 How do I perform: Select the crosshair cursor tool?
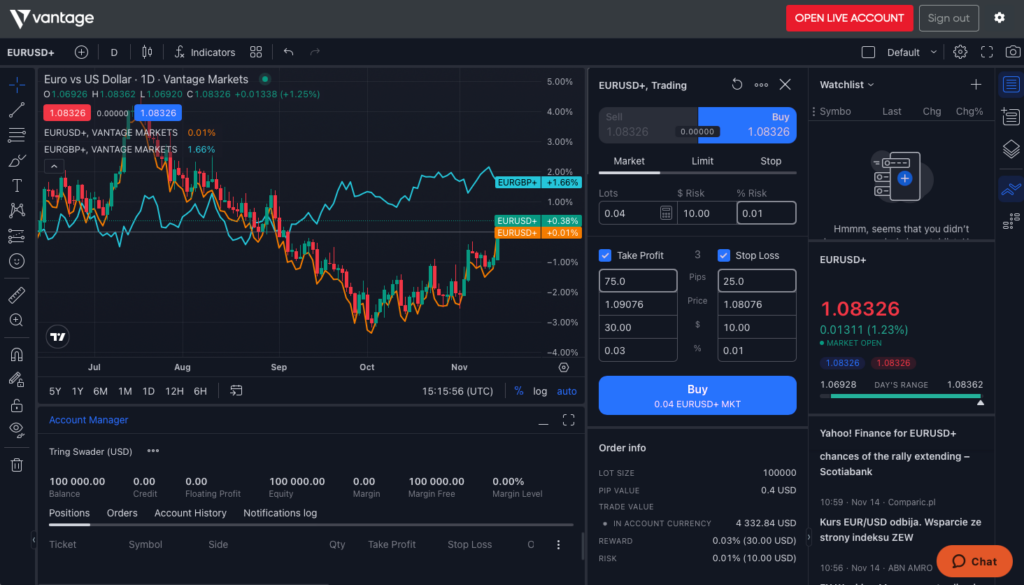coord(17,85)
